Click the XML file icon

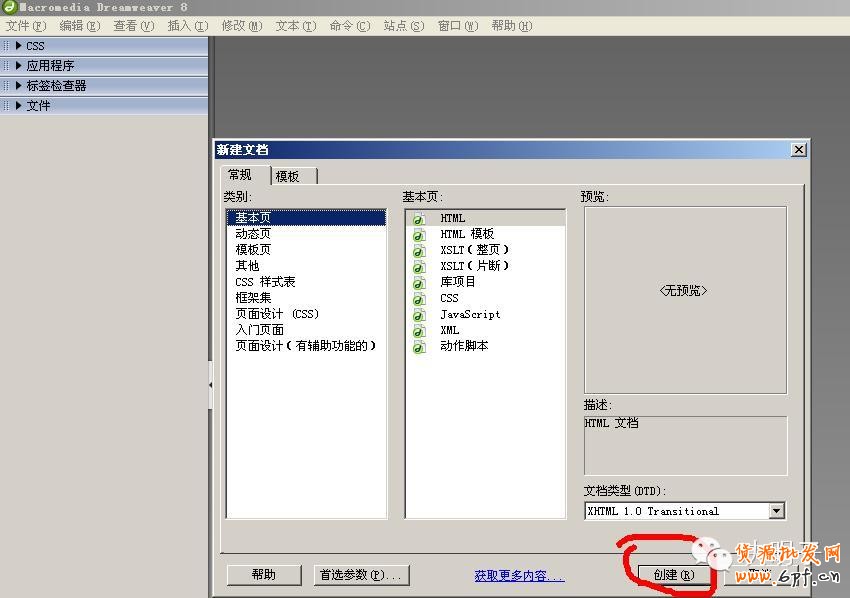418,330
